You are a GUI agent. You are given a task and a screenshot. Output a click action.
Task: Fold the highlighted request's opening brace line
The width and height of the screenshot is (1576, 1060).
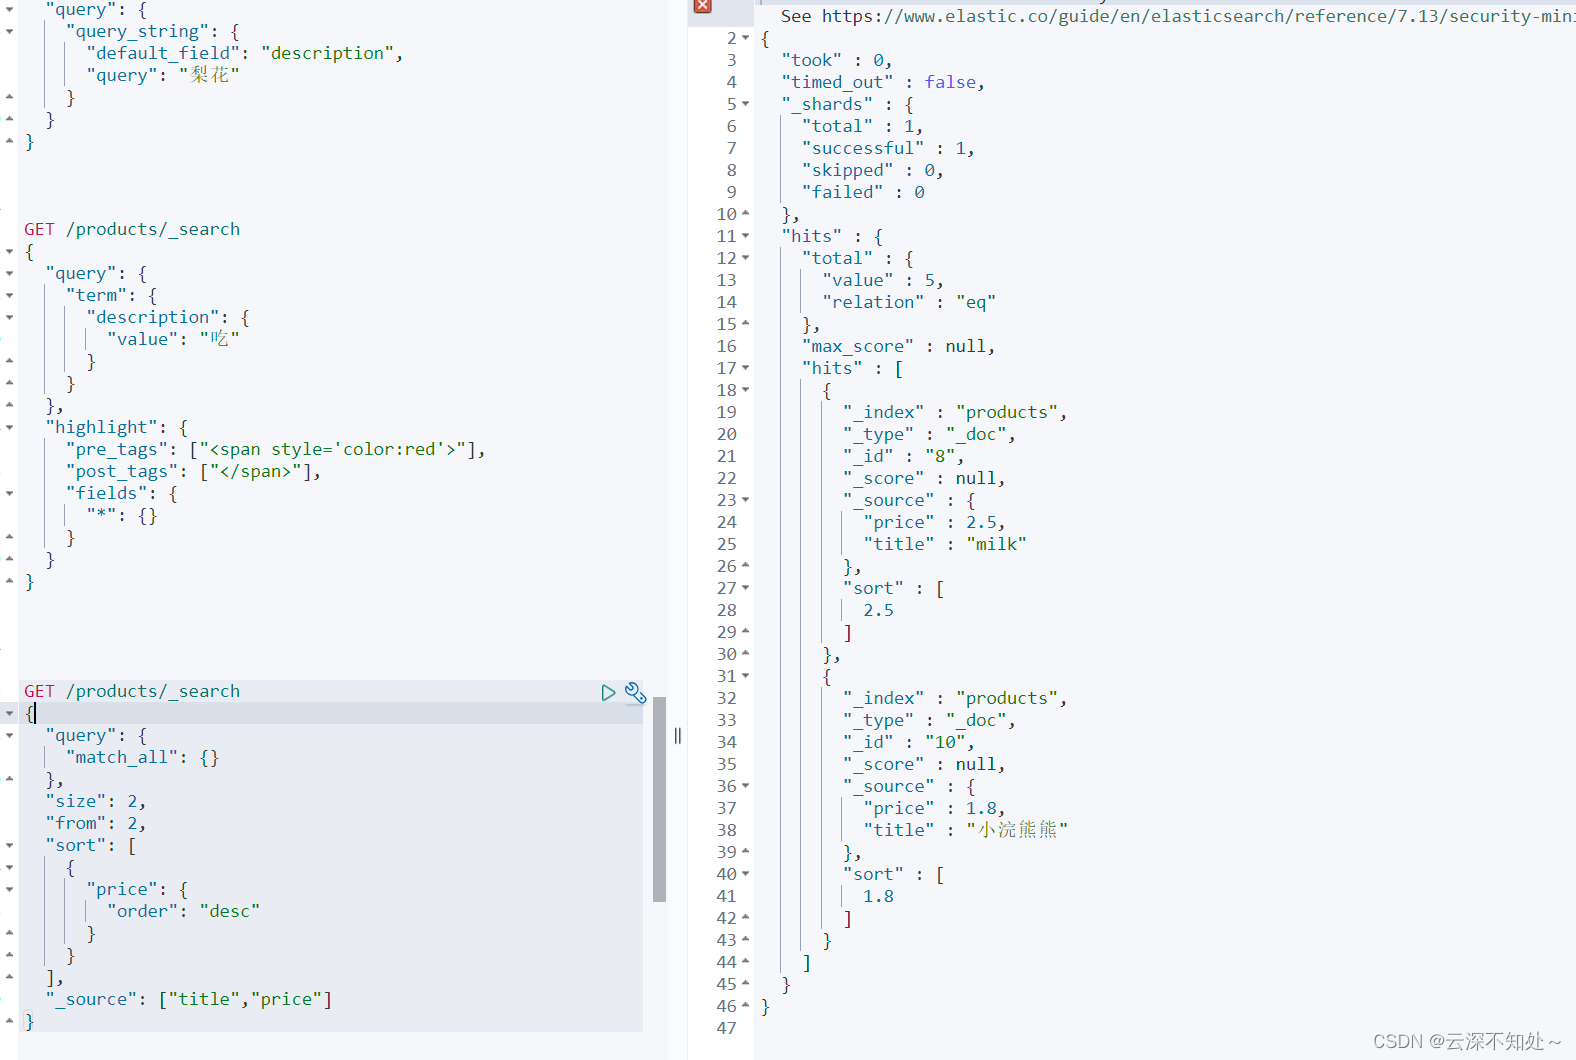9,713
